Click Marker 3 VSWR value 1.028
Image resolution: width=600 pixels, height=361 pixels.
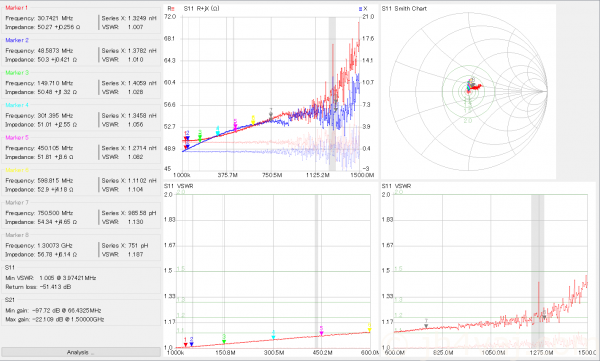click(135, 92)
